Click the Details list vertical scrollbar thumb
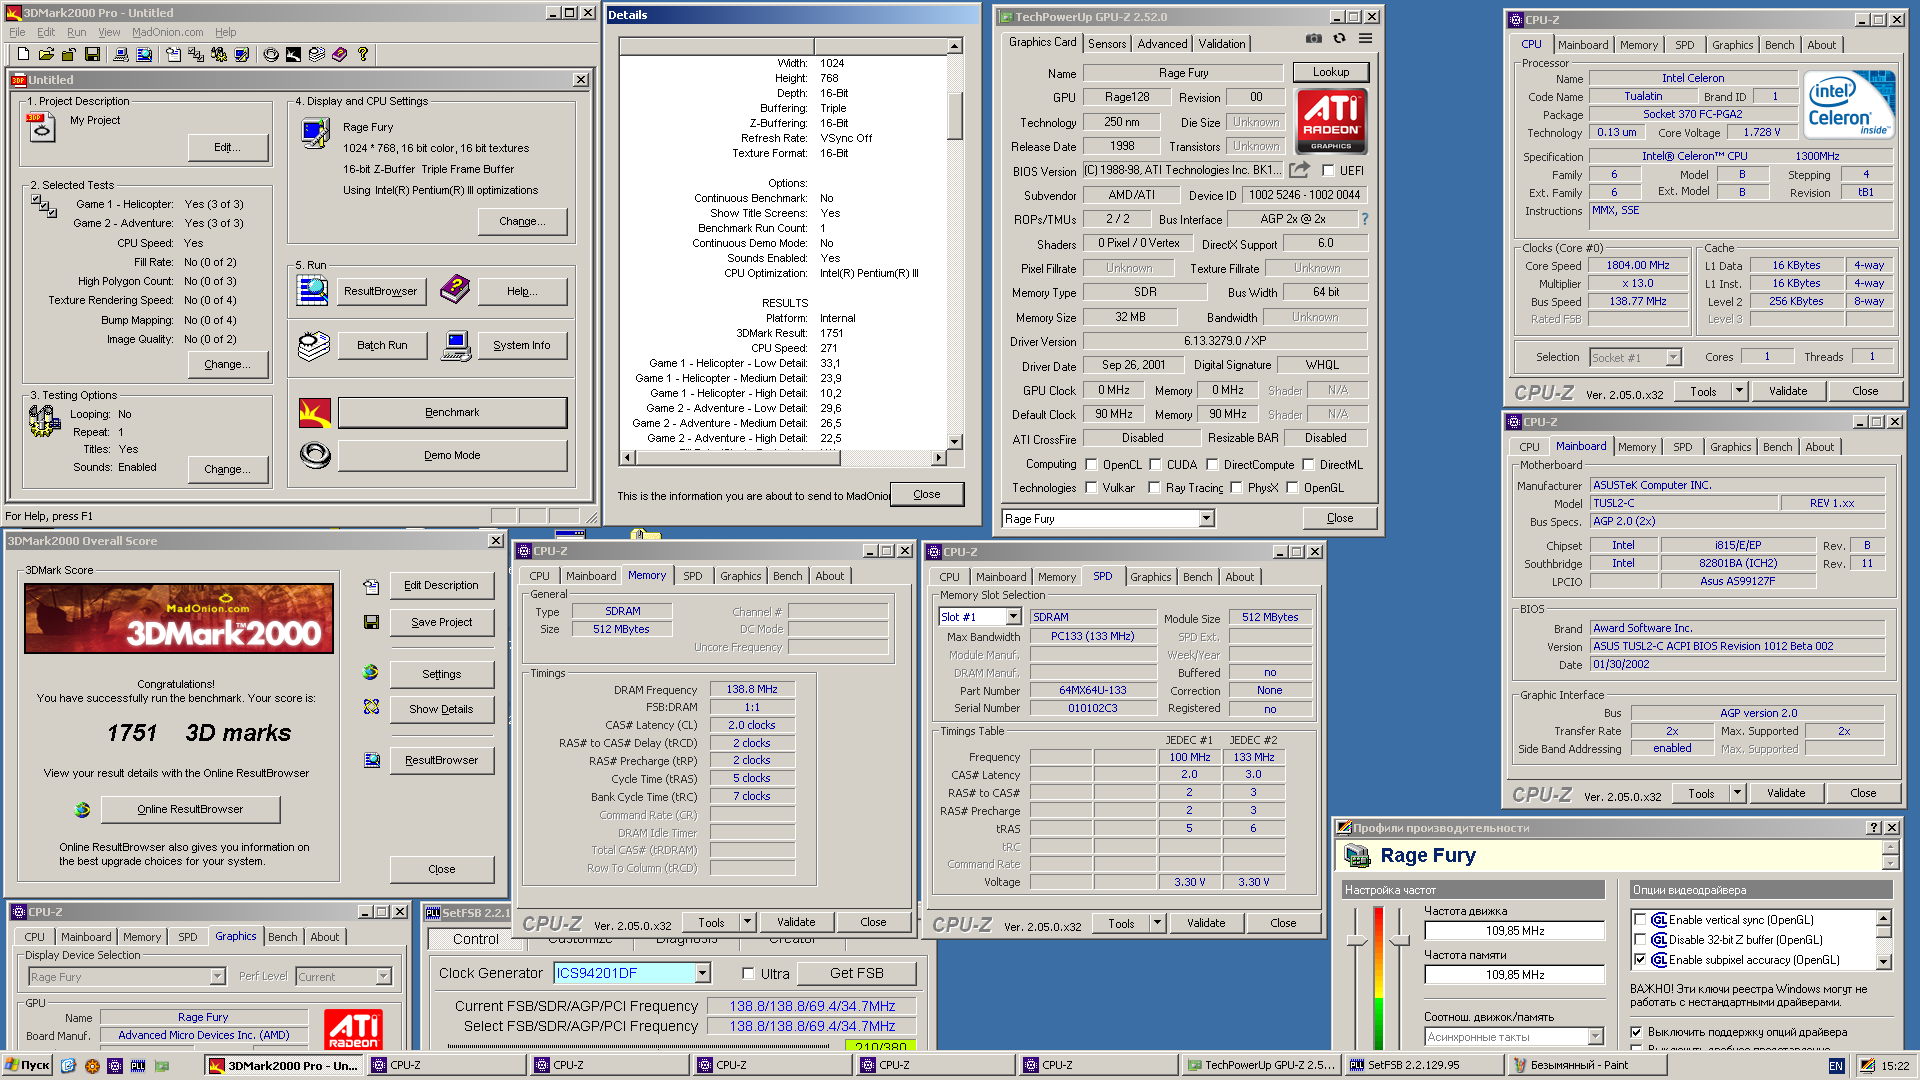This screenshot has height=1080, width=1920. 954,116
